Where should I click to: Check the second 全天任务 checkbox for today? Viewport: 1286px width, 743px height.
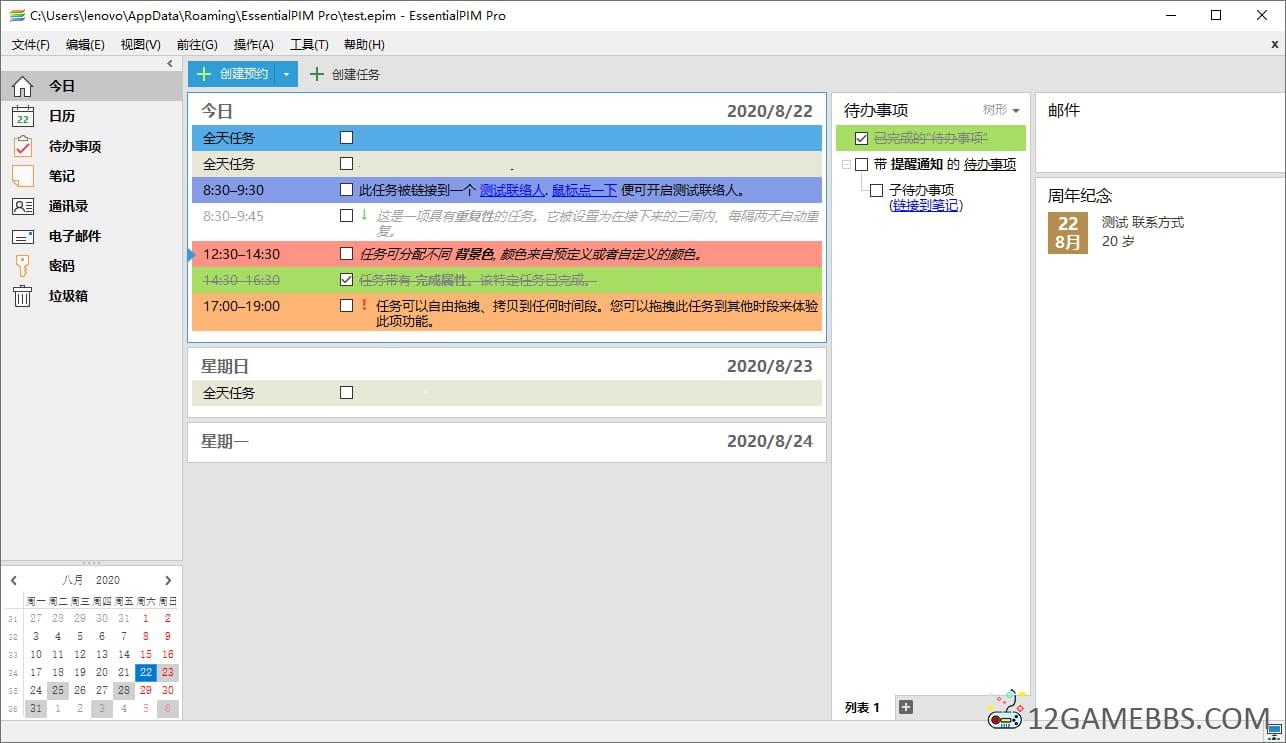(346, 163)
